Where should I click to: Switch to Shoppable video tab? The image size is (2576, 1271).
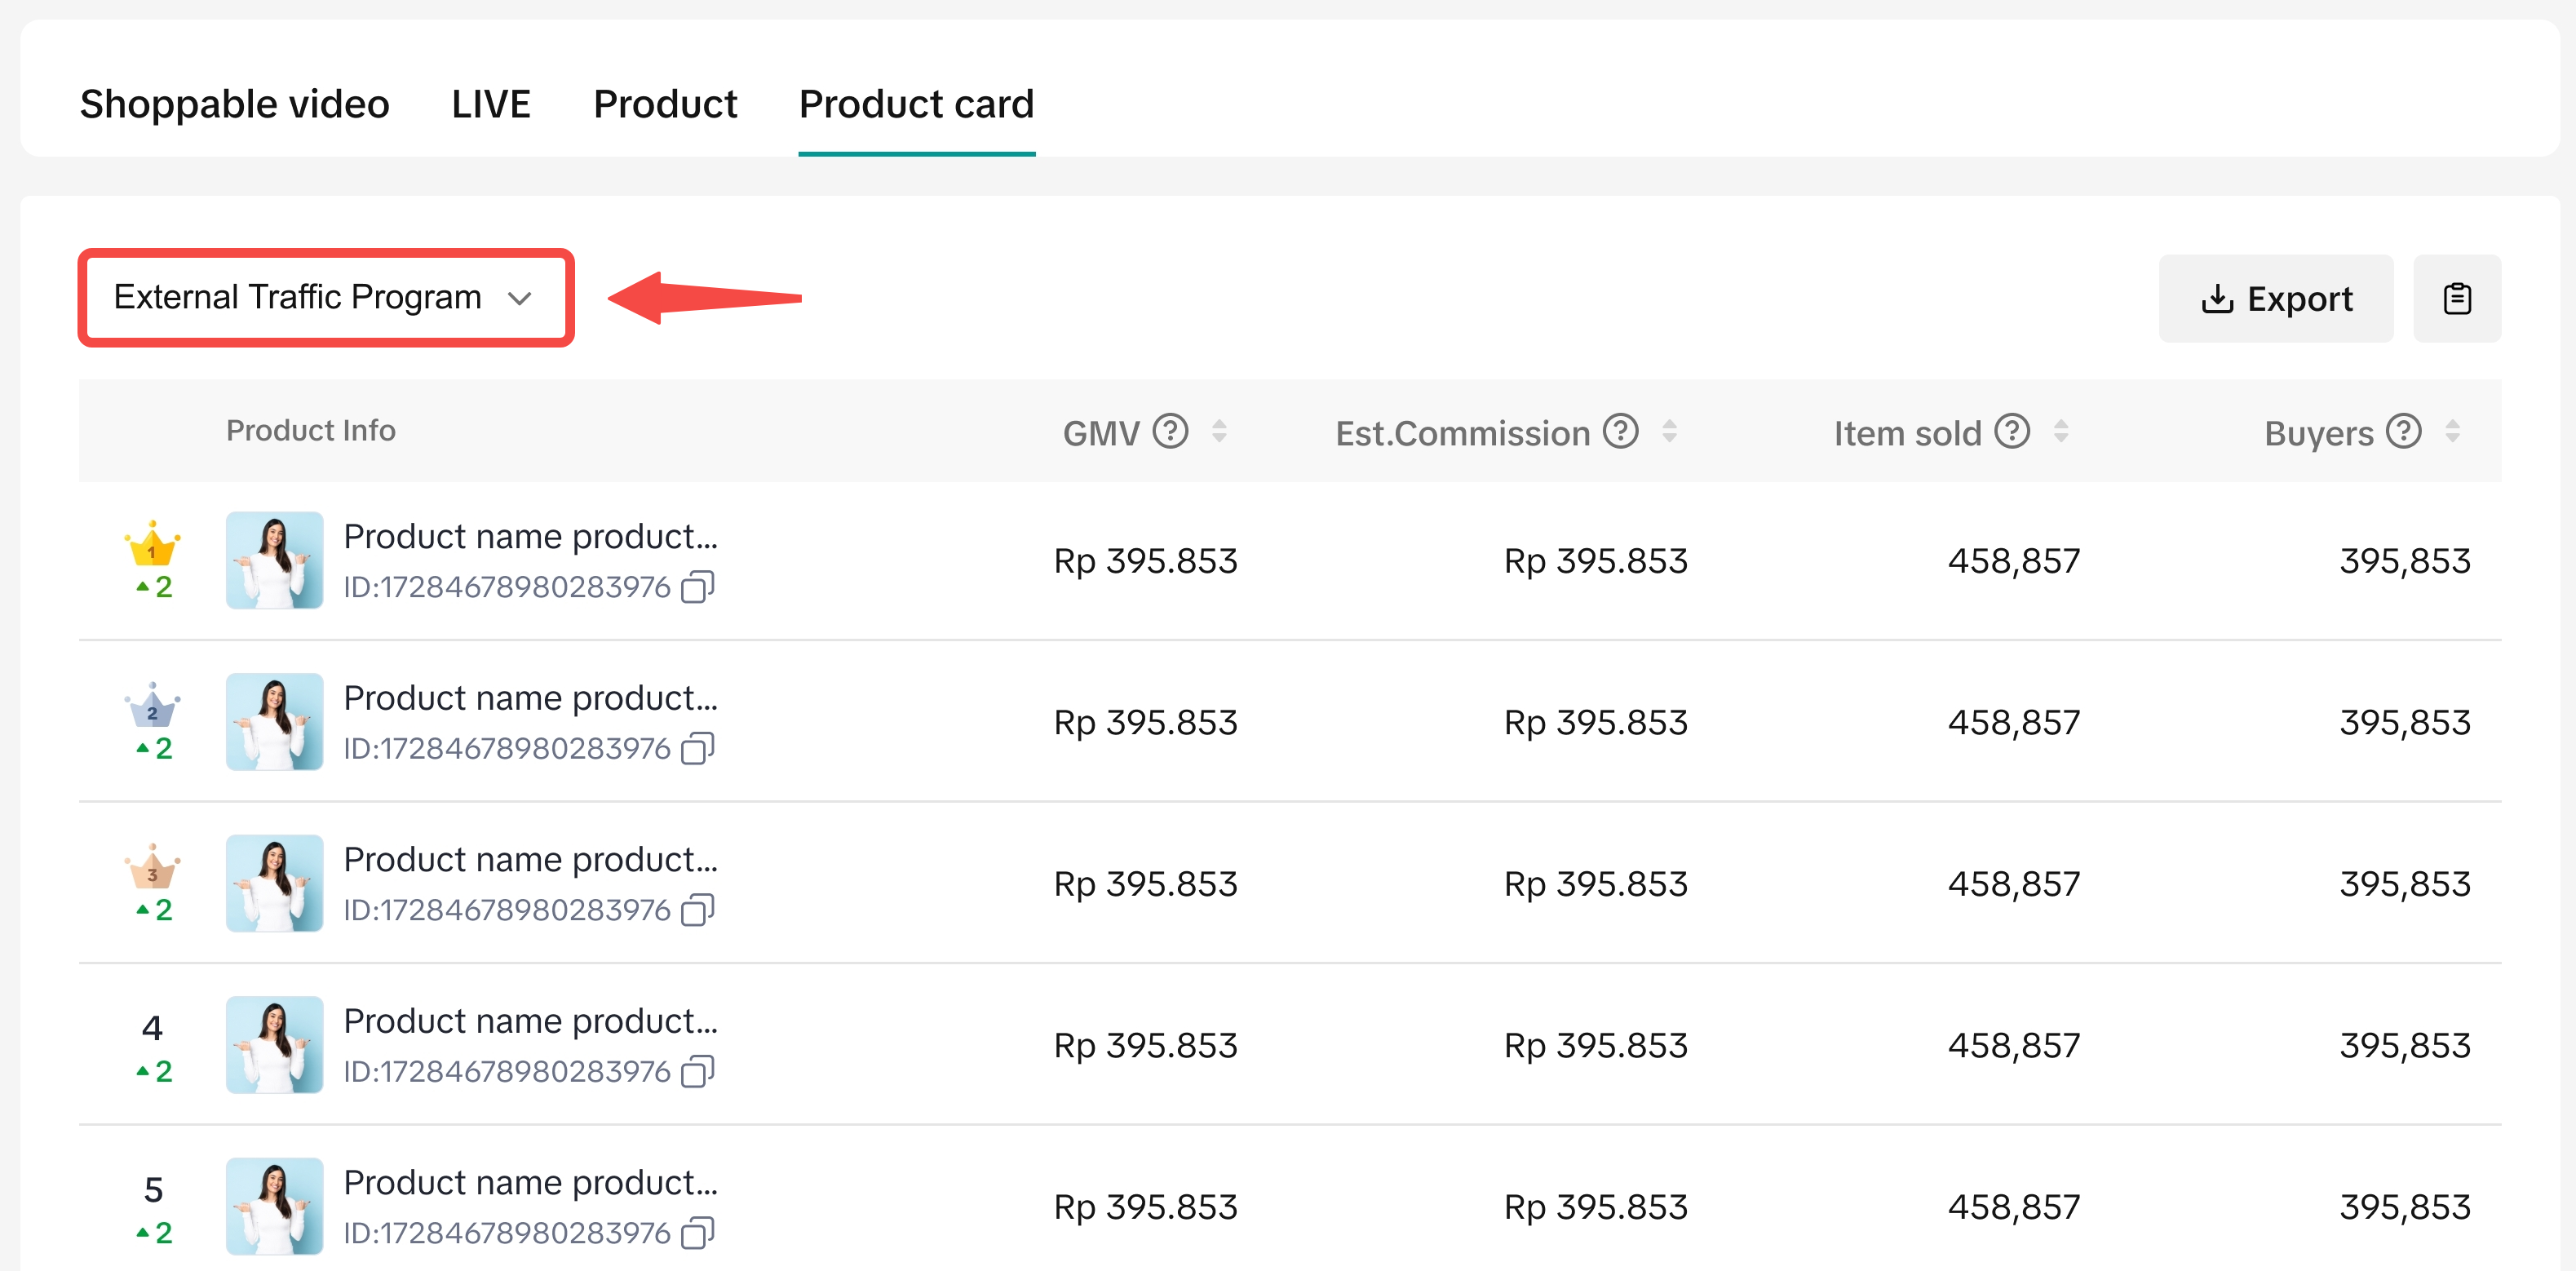(x=234, y=104)
